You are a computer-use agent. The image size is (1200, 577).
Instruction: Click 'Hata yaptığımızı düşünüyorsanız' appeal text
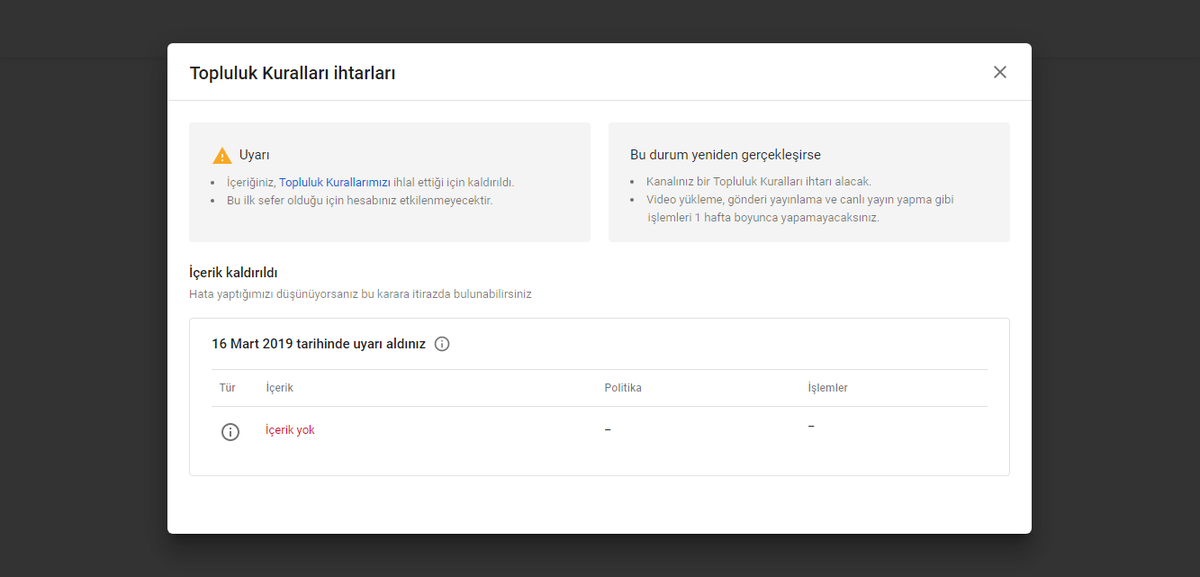[360, 295]
